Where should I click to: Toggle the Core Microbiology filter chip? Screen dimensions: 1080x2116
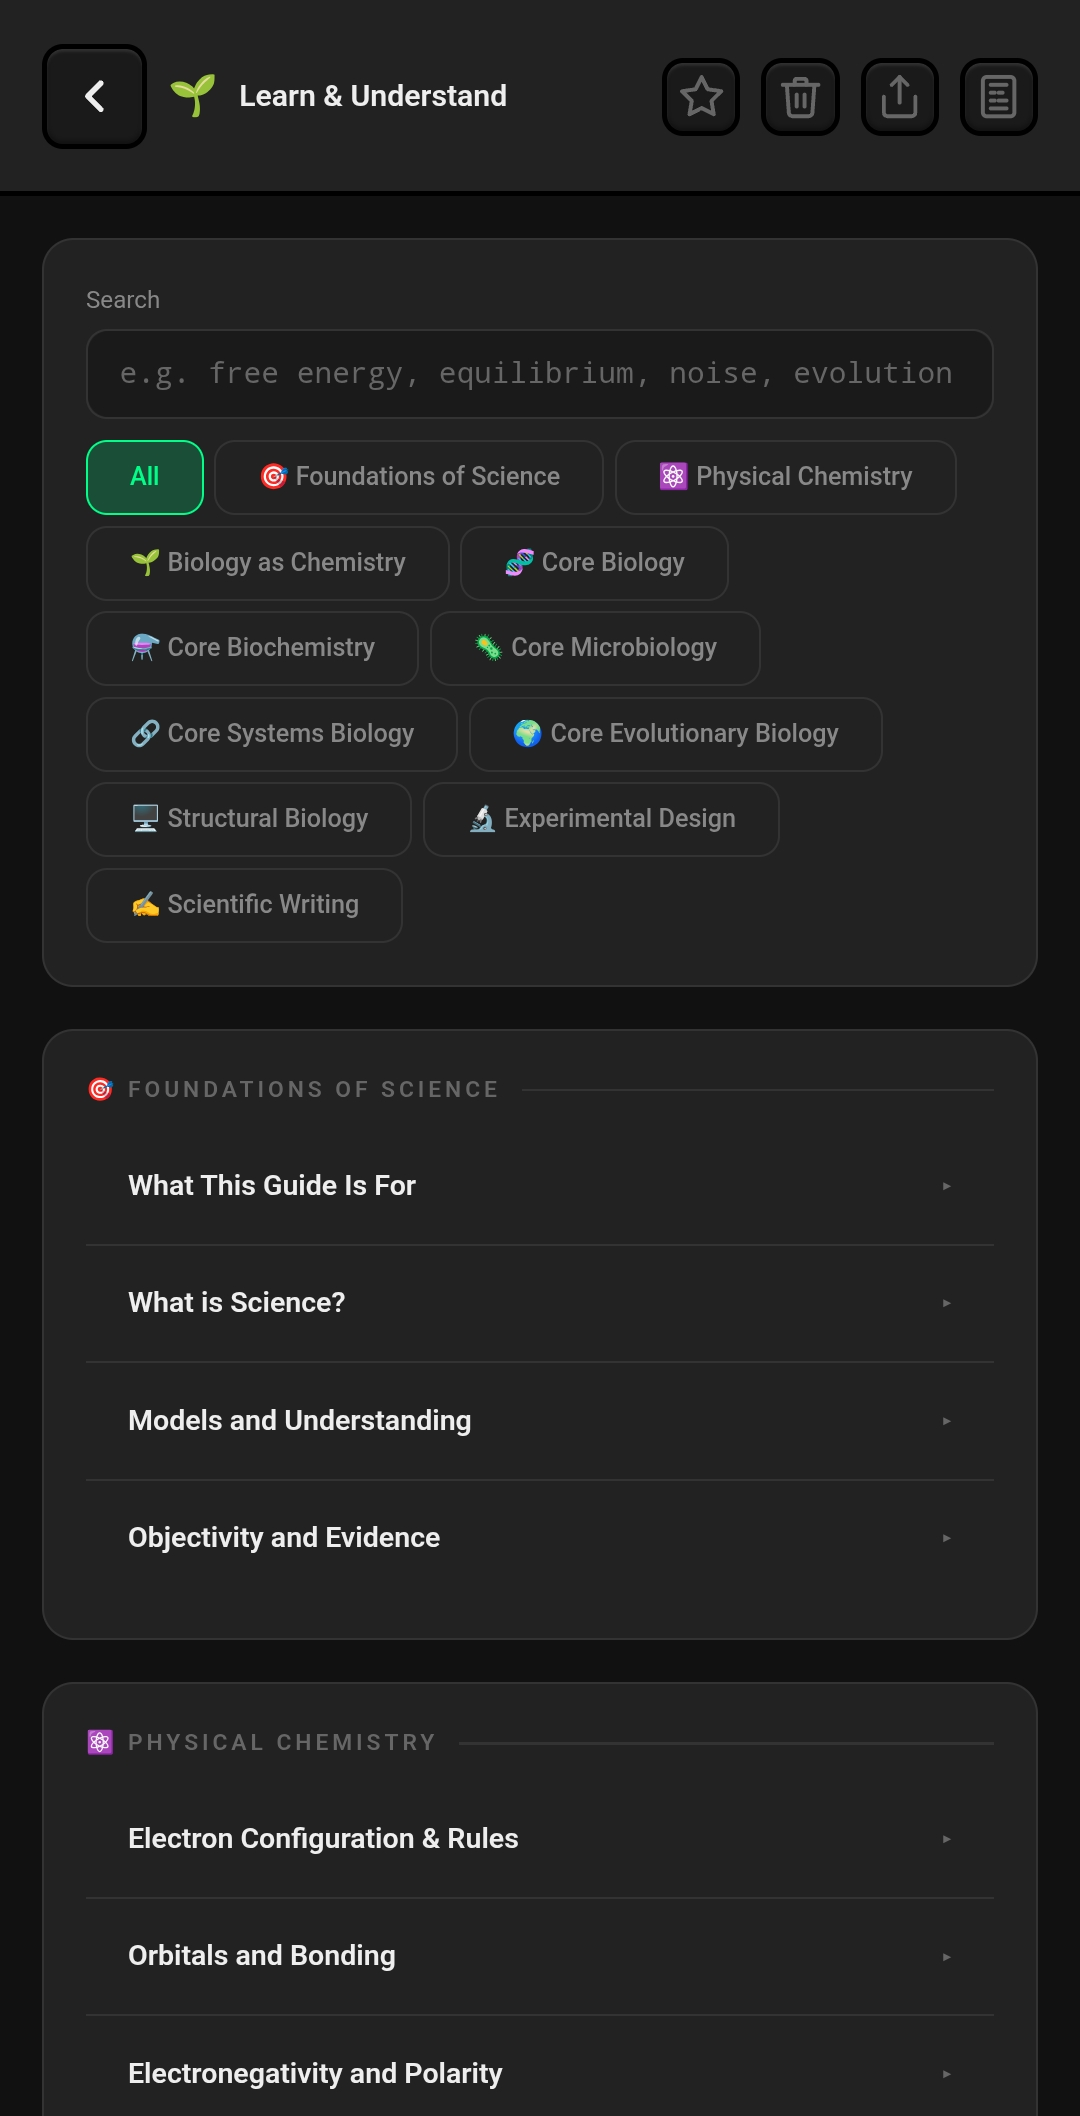pos(595,648)
